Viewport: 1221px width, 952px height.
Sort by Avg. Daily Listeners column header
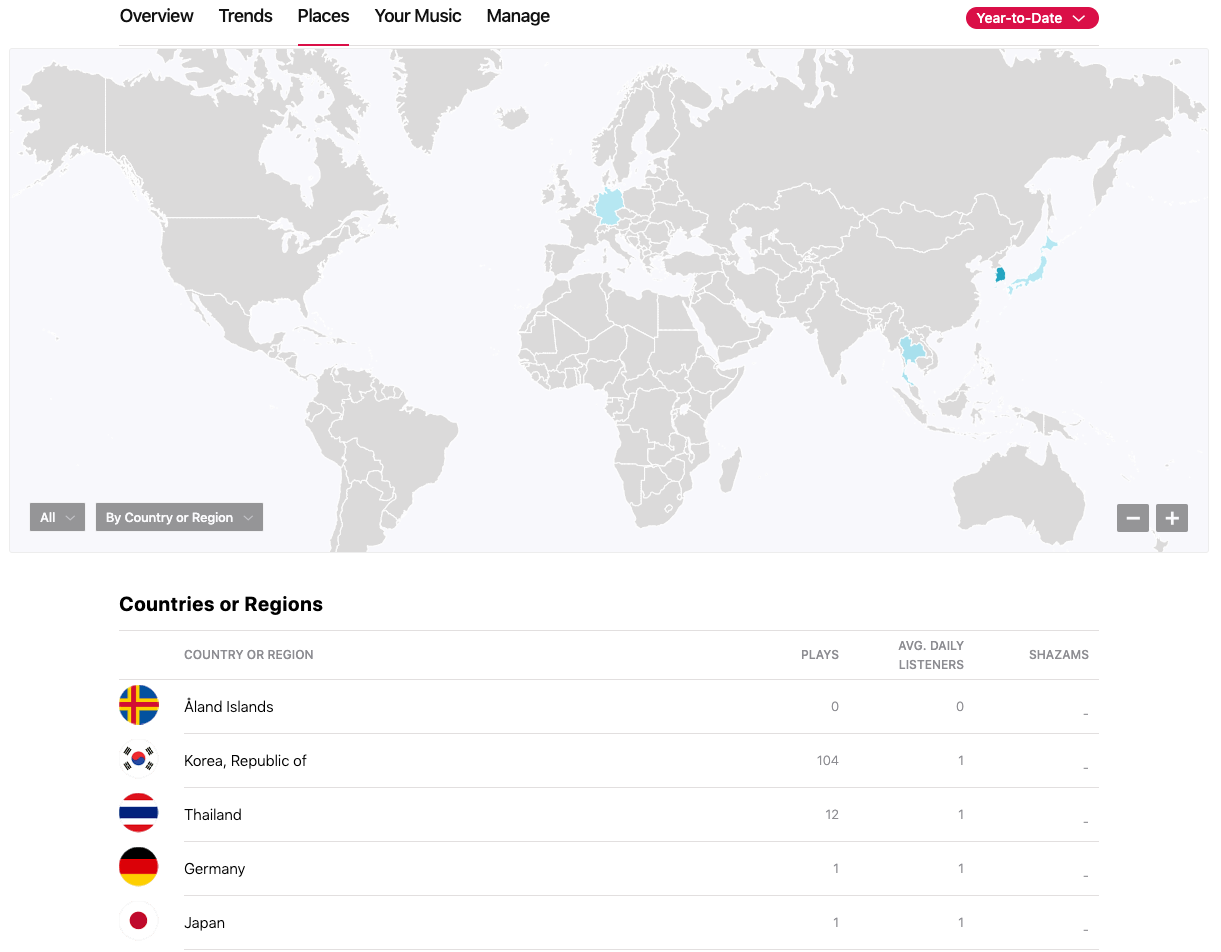point(931,655)
